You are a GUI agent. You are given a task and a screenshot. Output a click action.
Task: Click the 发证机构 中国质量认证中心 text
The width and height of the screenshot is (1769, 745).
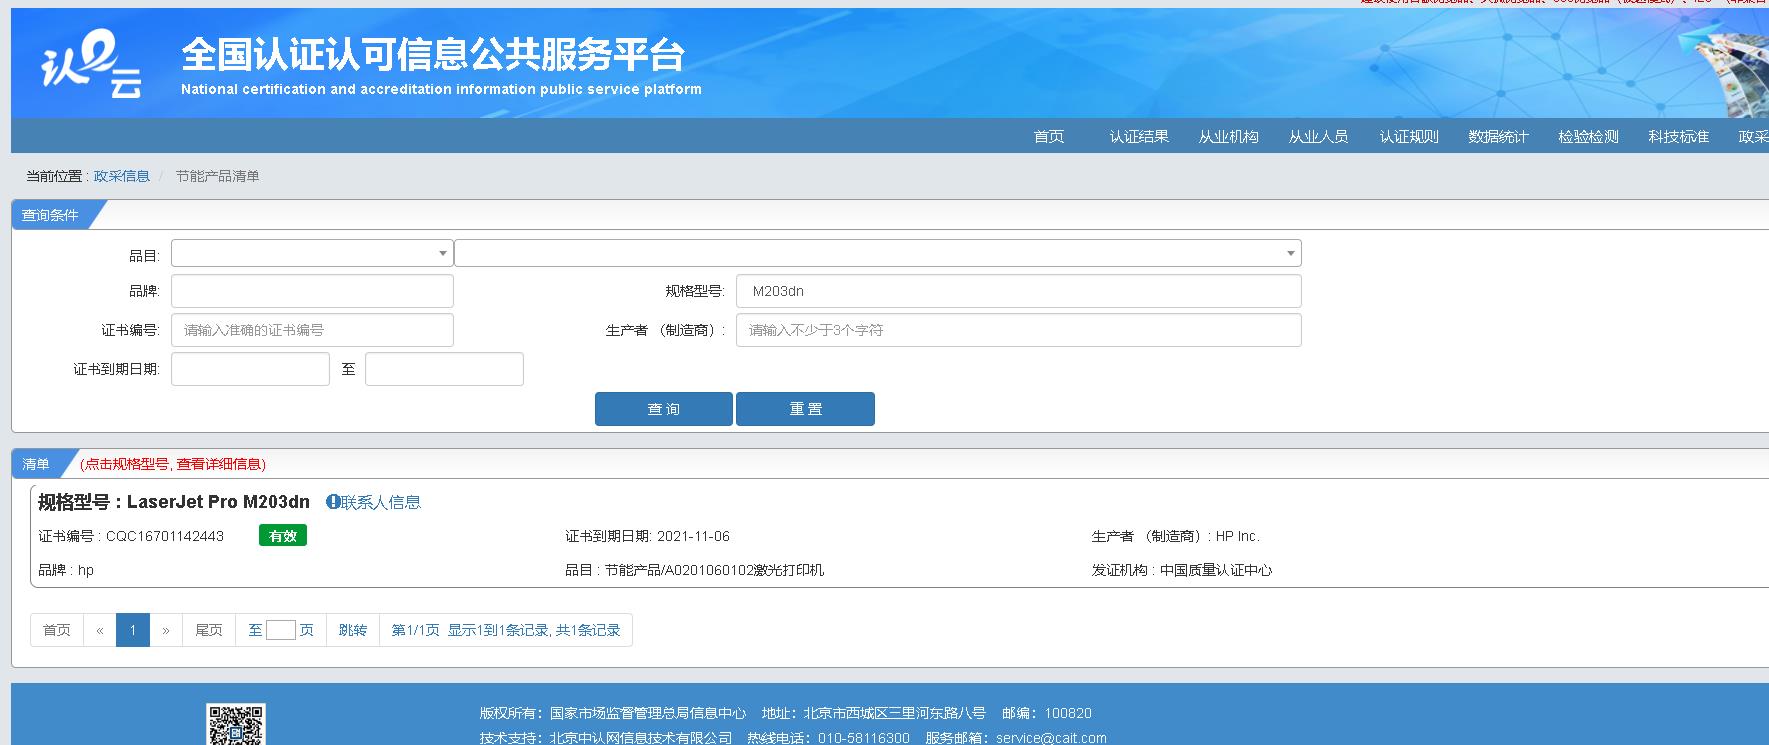tap(1182, 570)
